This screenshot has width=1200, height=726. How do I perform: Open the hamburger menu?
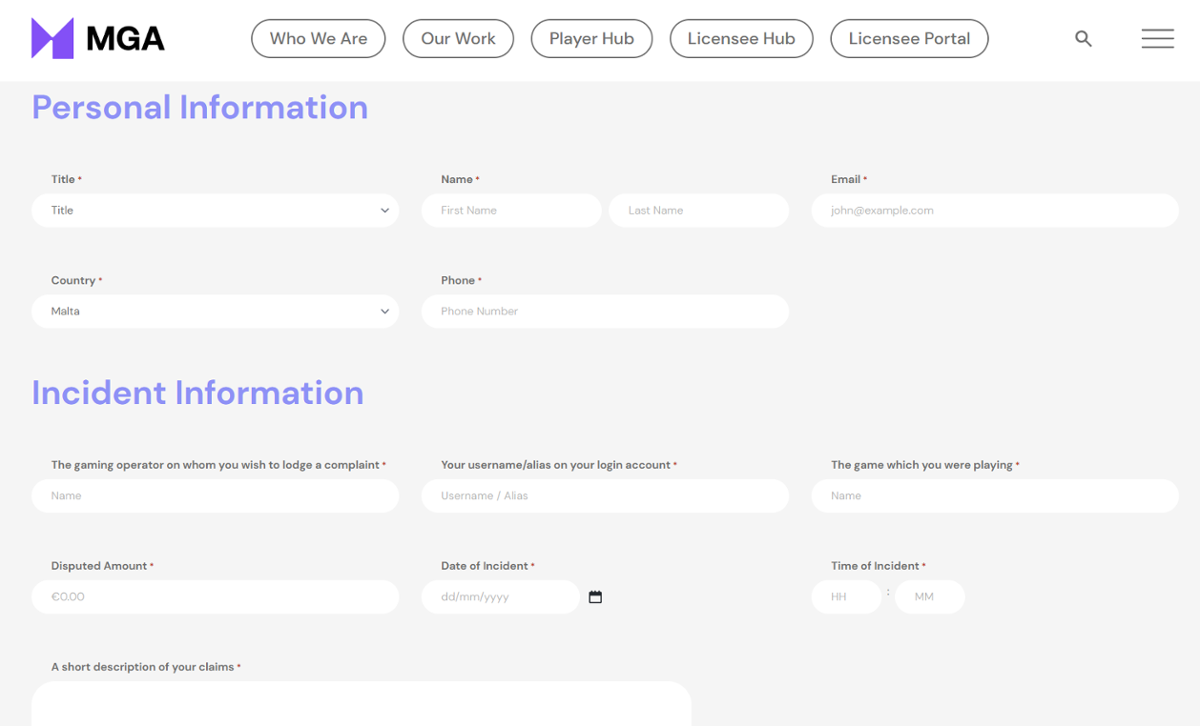click(x=1157, y=38)
